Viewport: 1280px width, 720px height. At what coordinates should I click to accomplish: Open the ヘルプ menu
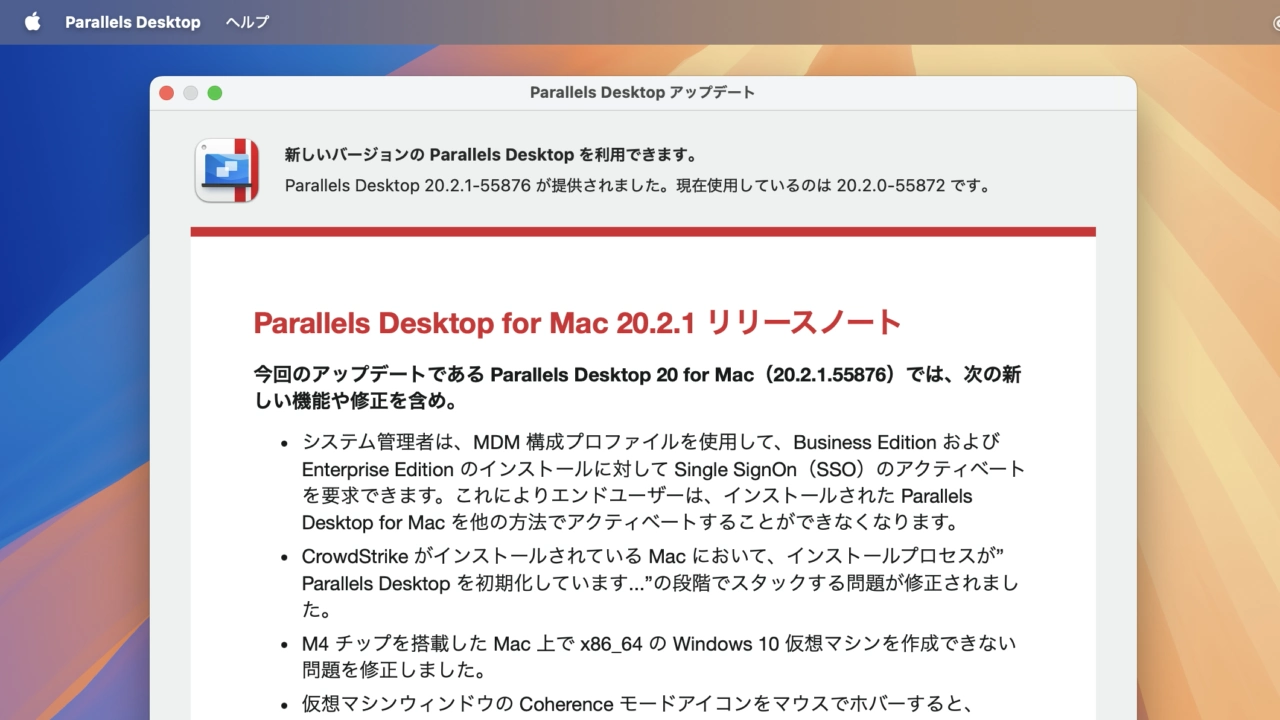pyautogui.click(x=247, y=22)
